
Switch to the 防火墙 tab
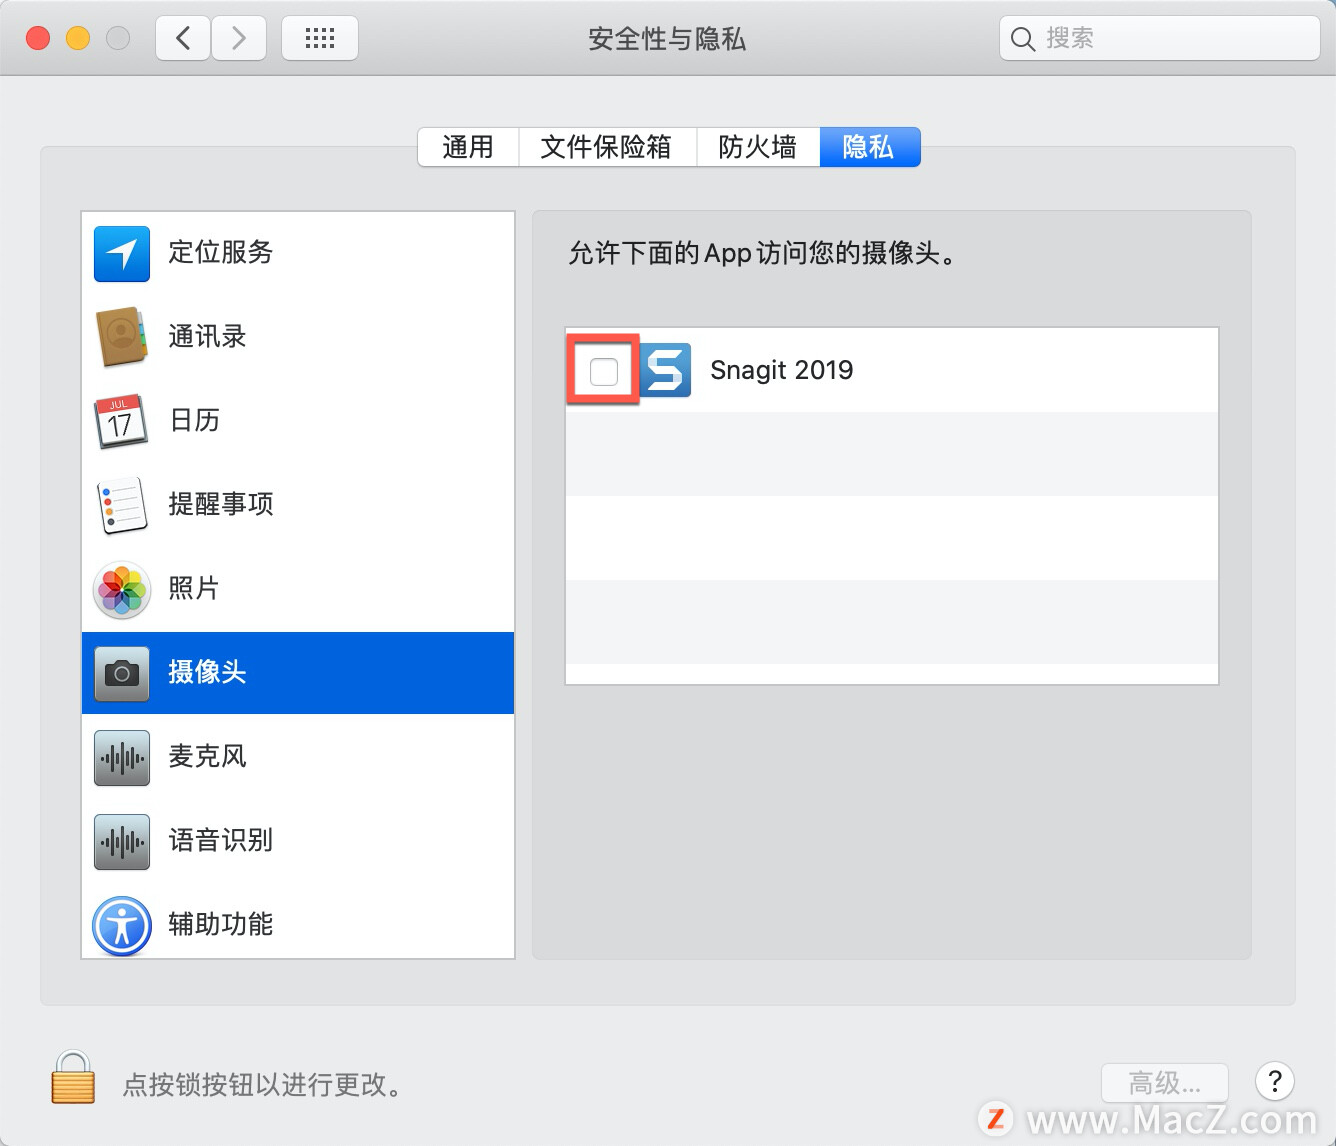(758, 147)
